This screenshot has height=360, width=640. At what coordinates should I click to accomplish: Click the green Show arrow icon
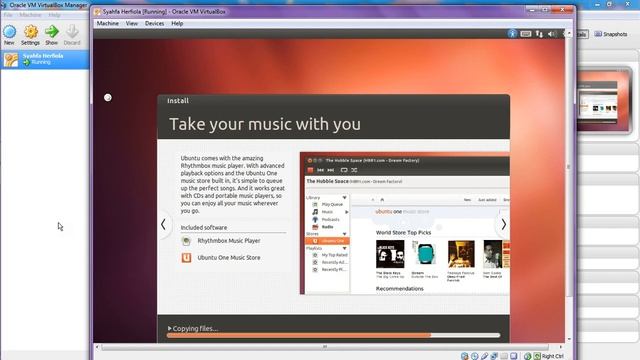pyautogui.click(x=51, y=32)
